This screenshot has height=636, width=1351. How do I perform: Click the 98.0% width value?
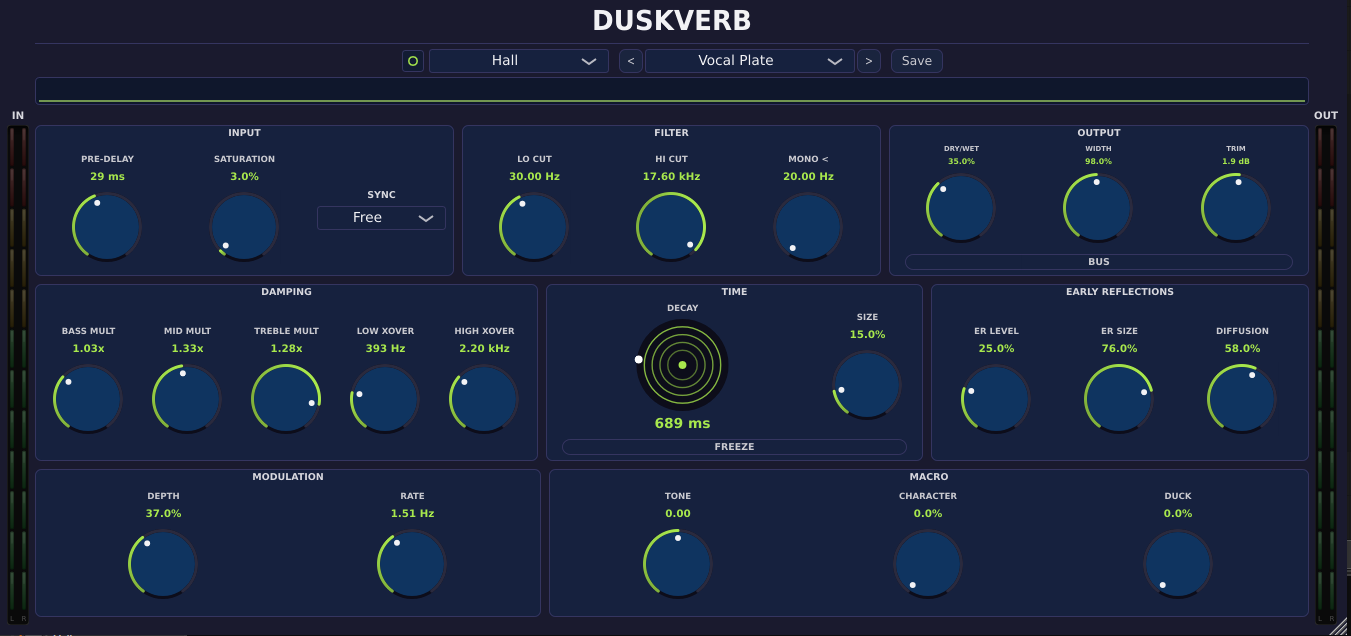[1098, 161]
